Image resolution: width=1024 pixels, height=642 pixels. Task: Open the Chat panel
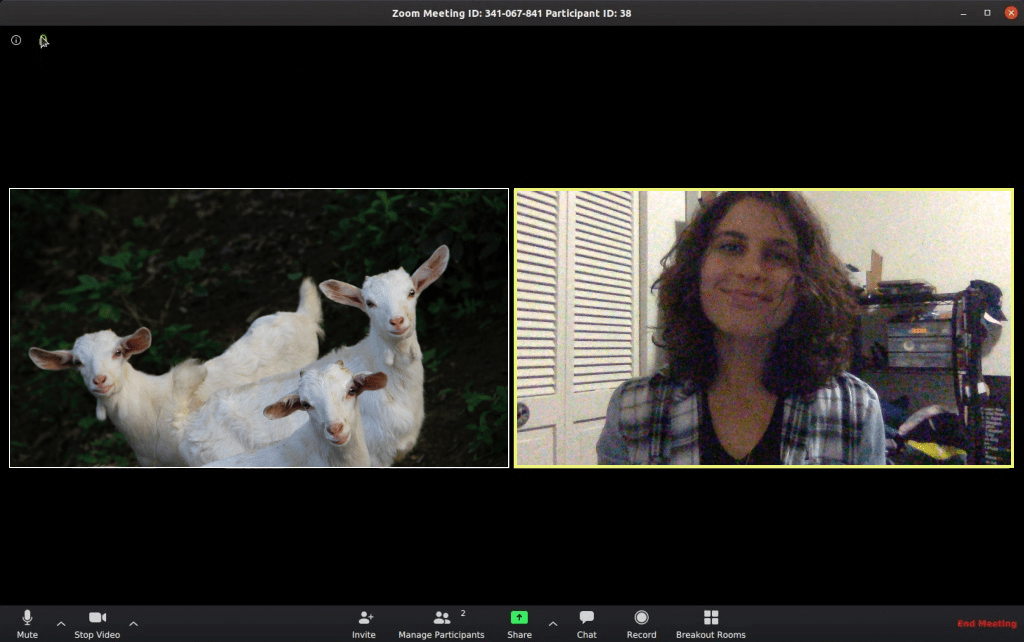587,622
